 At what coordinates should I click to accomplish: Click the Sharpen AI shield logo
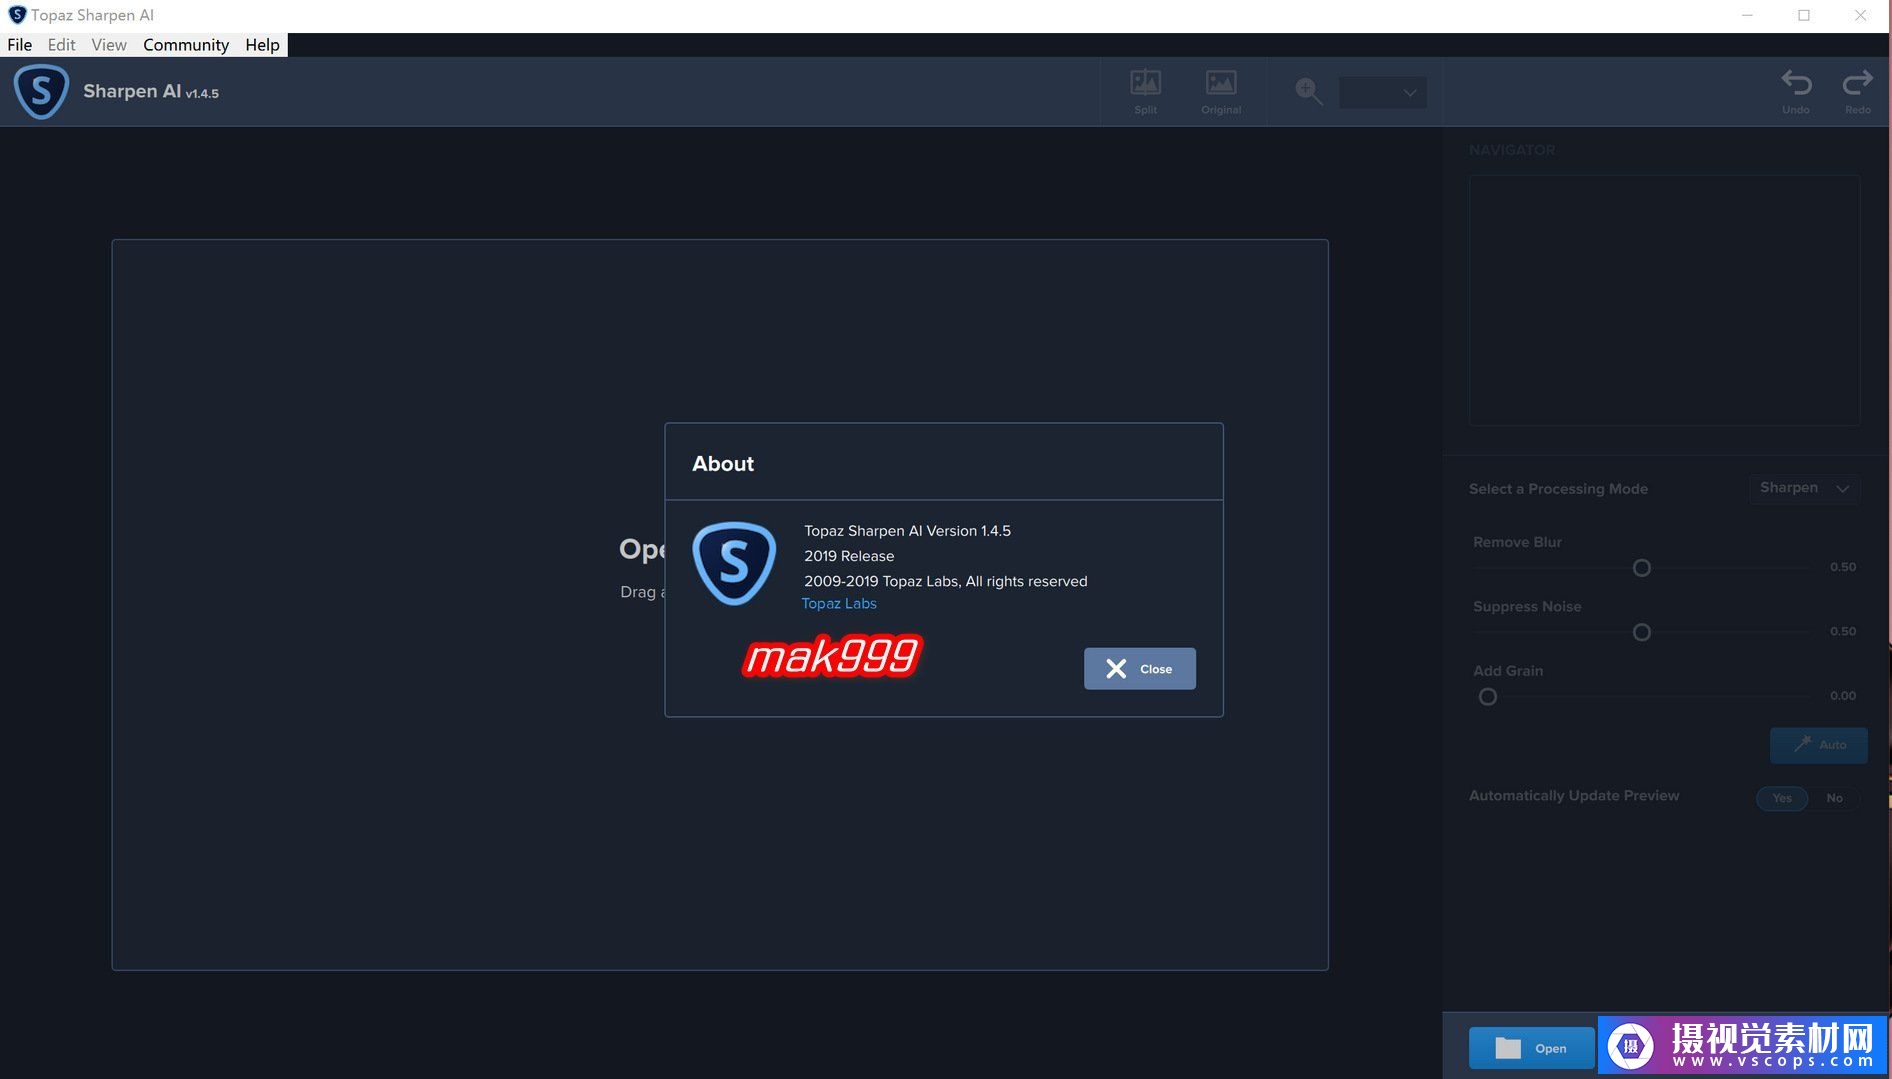click(41, 91)
